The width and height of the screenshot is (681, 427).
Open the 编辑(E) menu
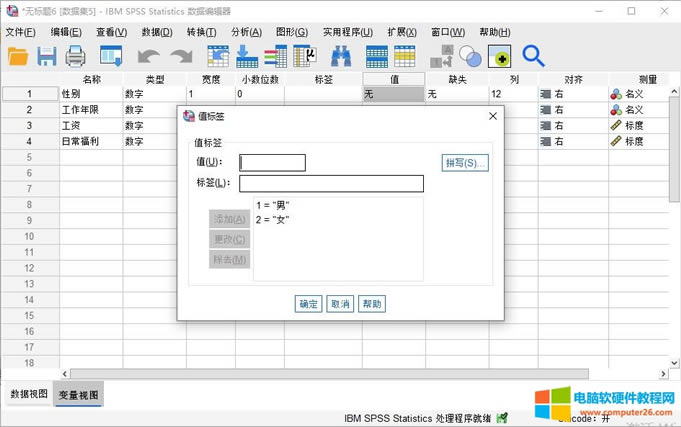[66, 32]
